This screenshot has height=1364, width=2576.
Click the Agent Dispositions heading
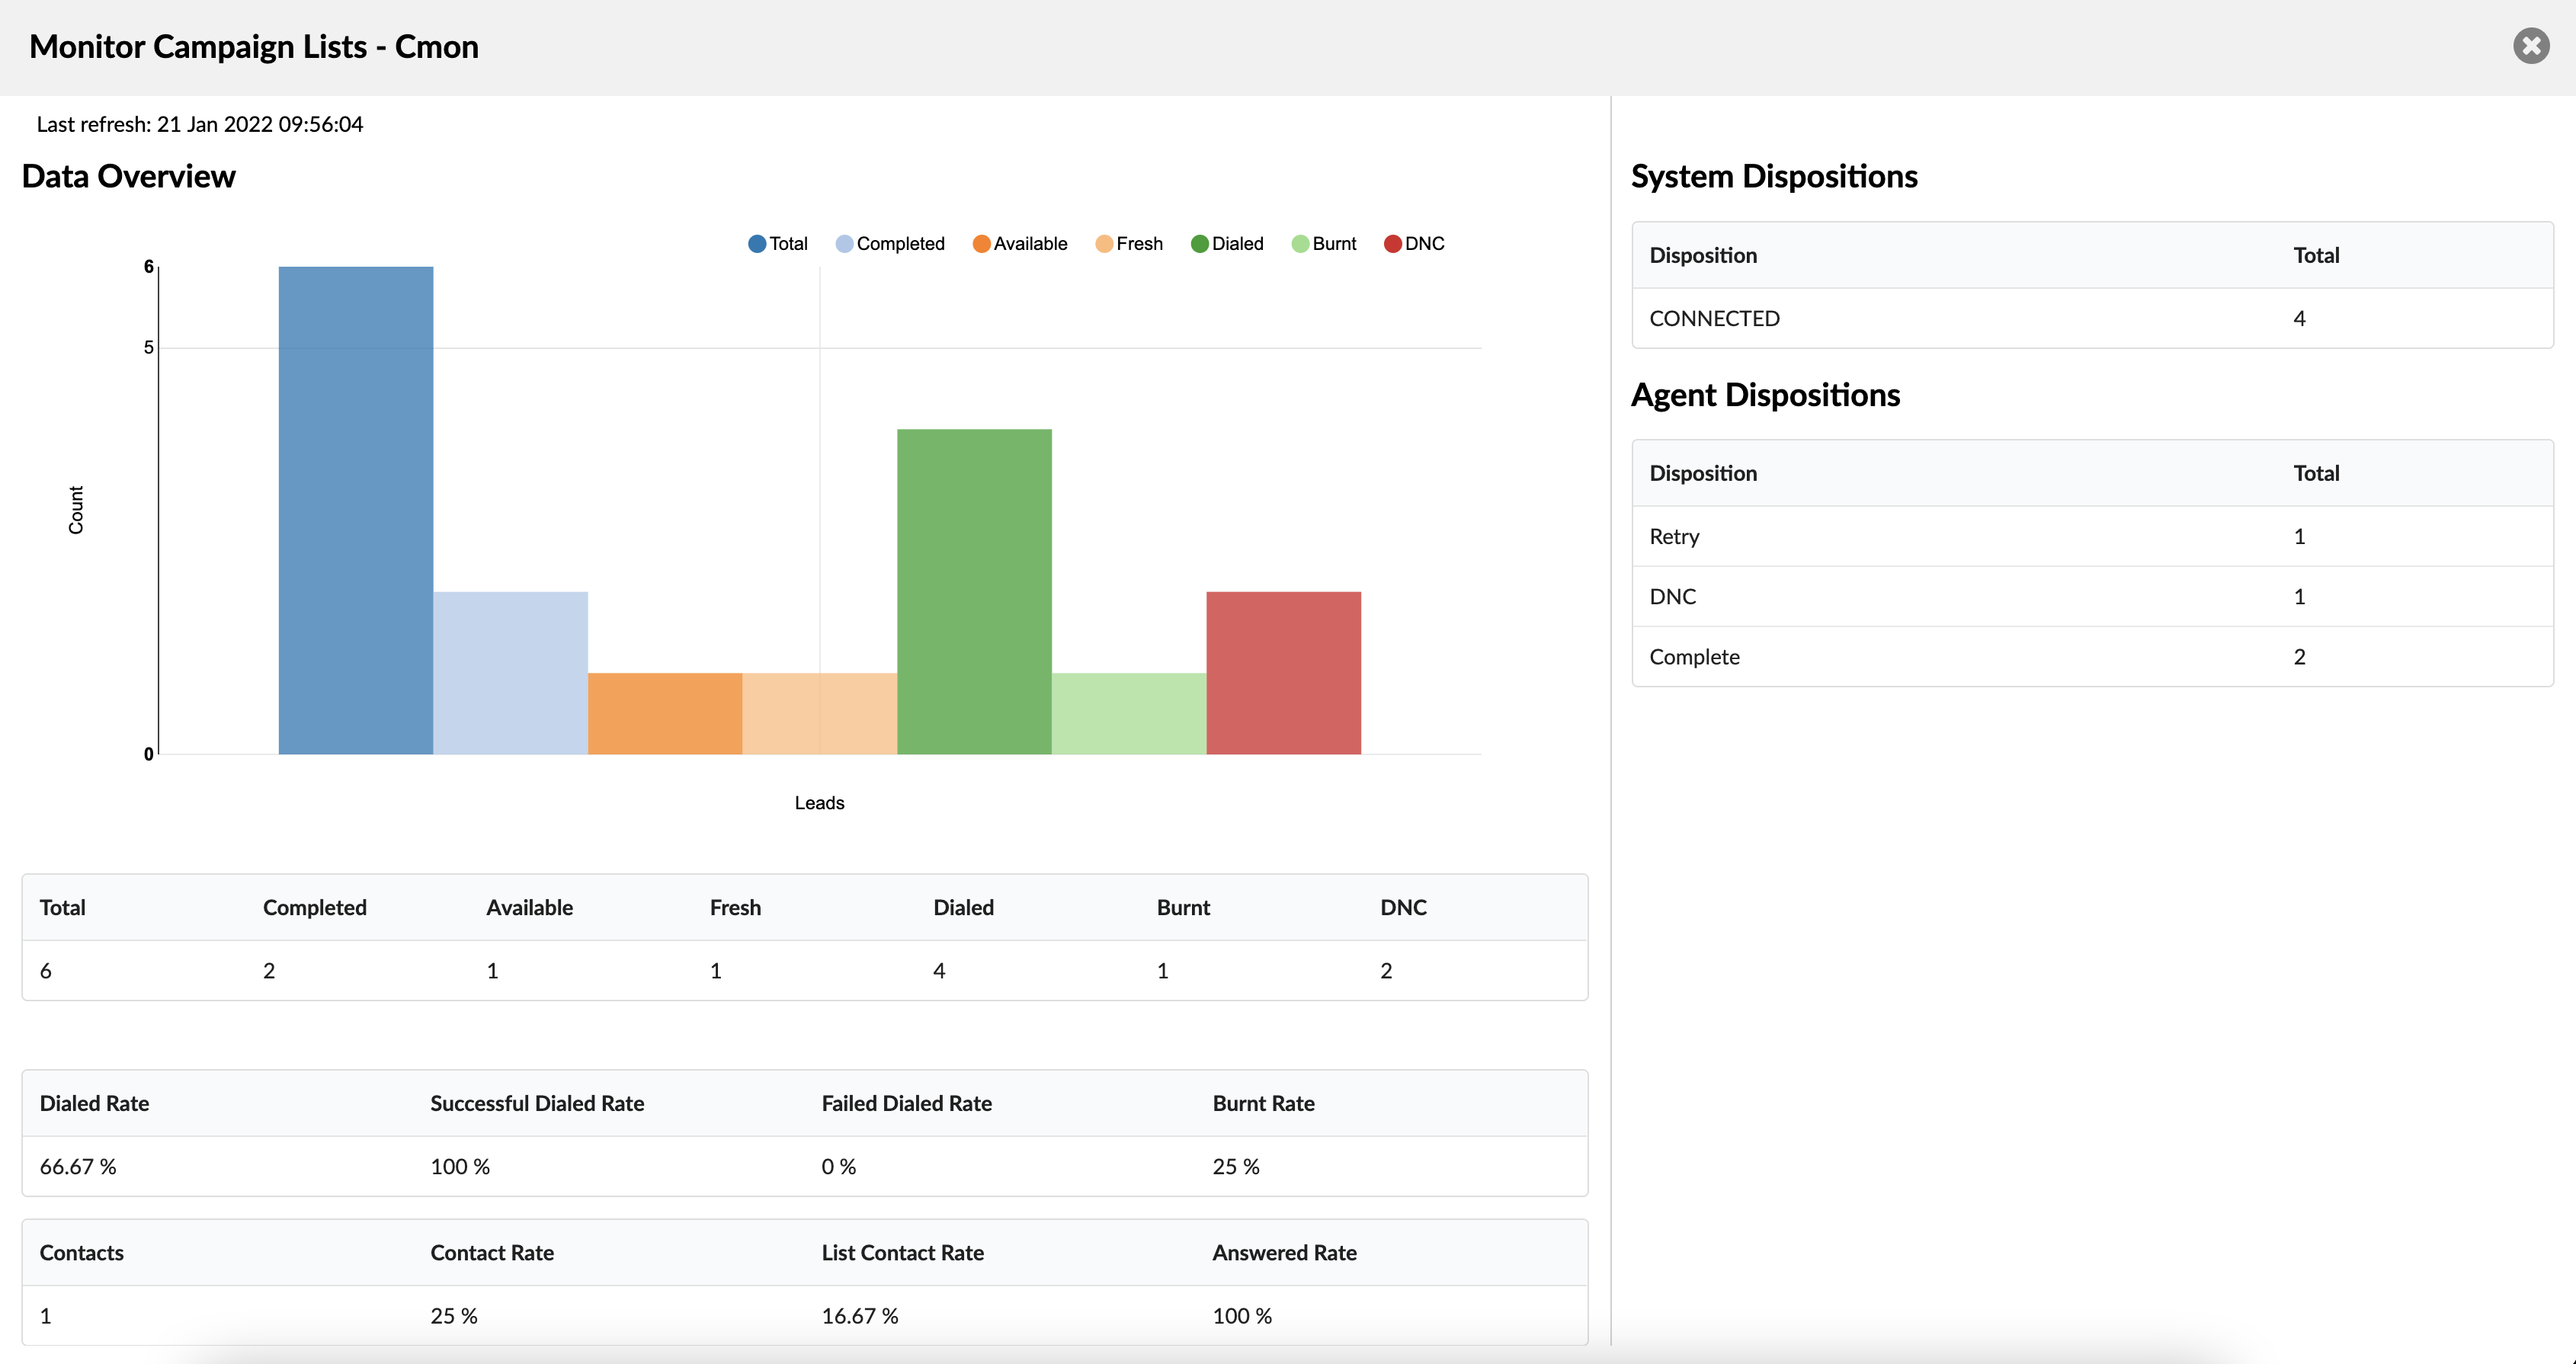tap(1765, 395)
